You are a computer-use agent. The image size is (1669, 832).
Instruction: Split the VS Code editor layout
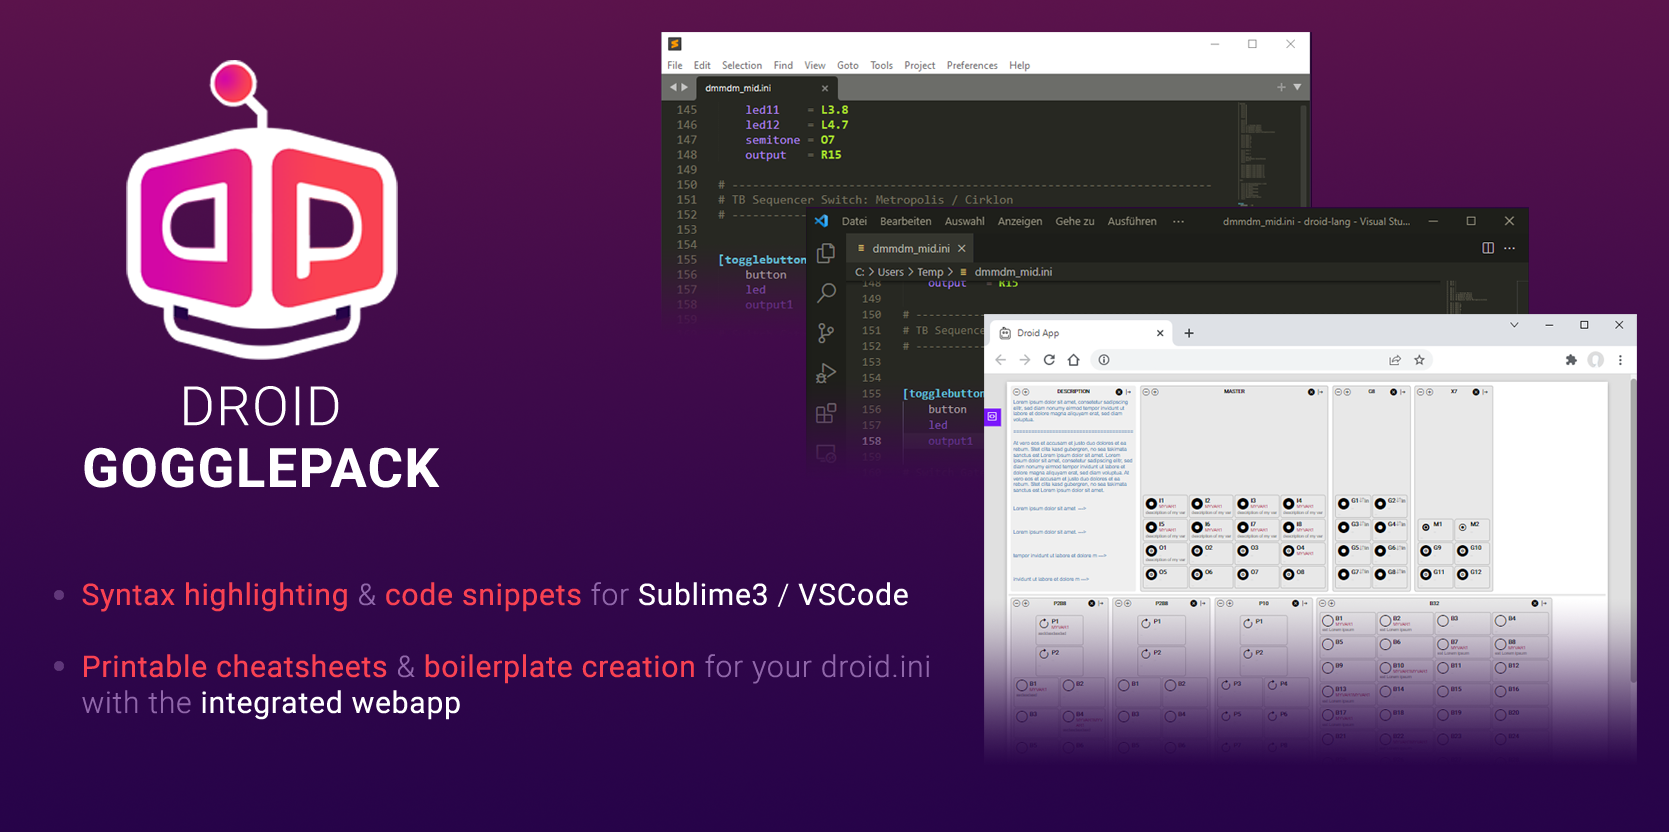coord(1488,248)
